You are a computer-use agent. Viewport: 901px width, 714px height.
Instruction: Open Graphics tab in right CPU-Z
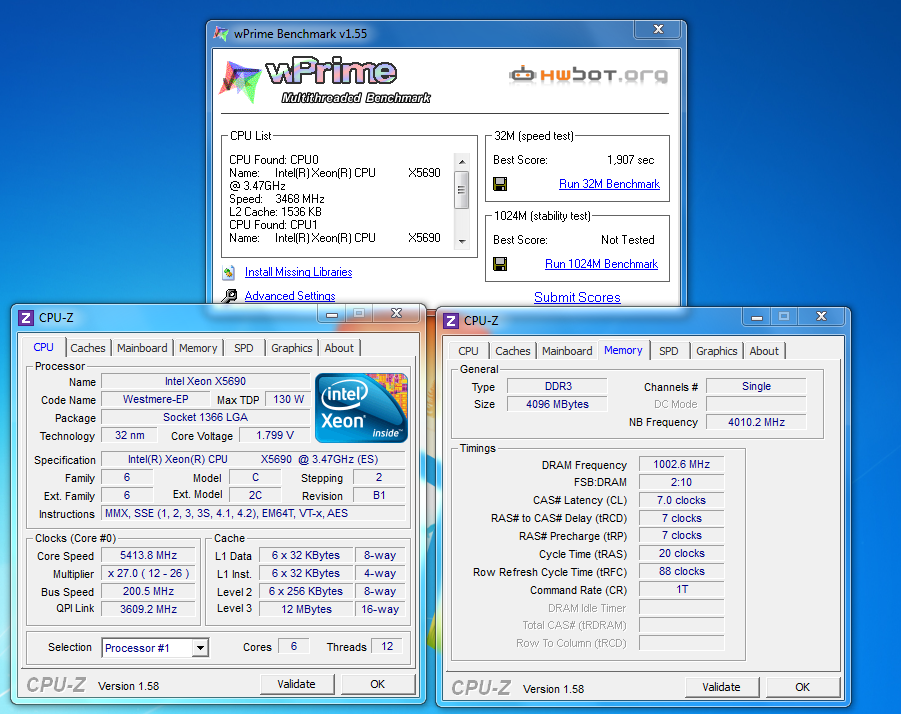pos(717,351)
